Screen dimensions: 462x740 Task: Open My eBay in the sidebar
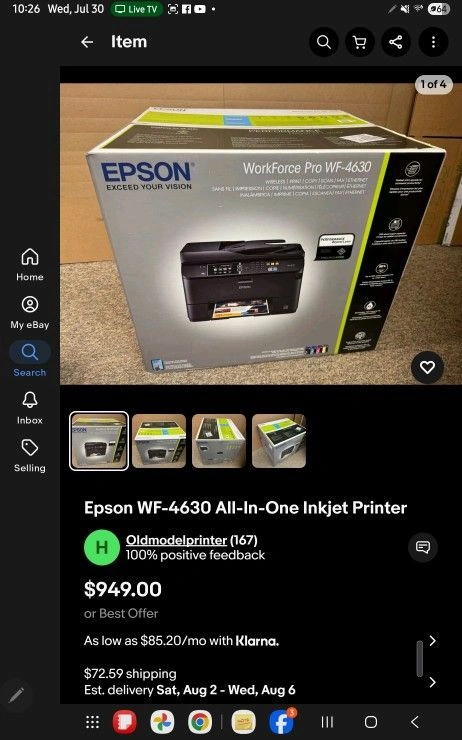30,312
